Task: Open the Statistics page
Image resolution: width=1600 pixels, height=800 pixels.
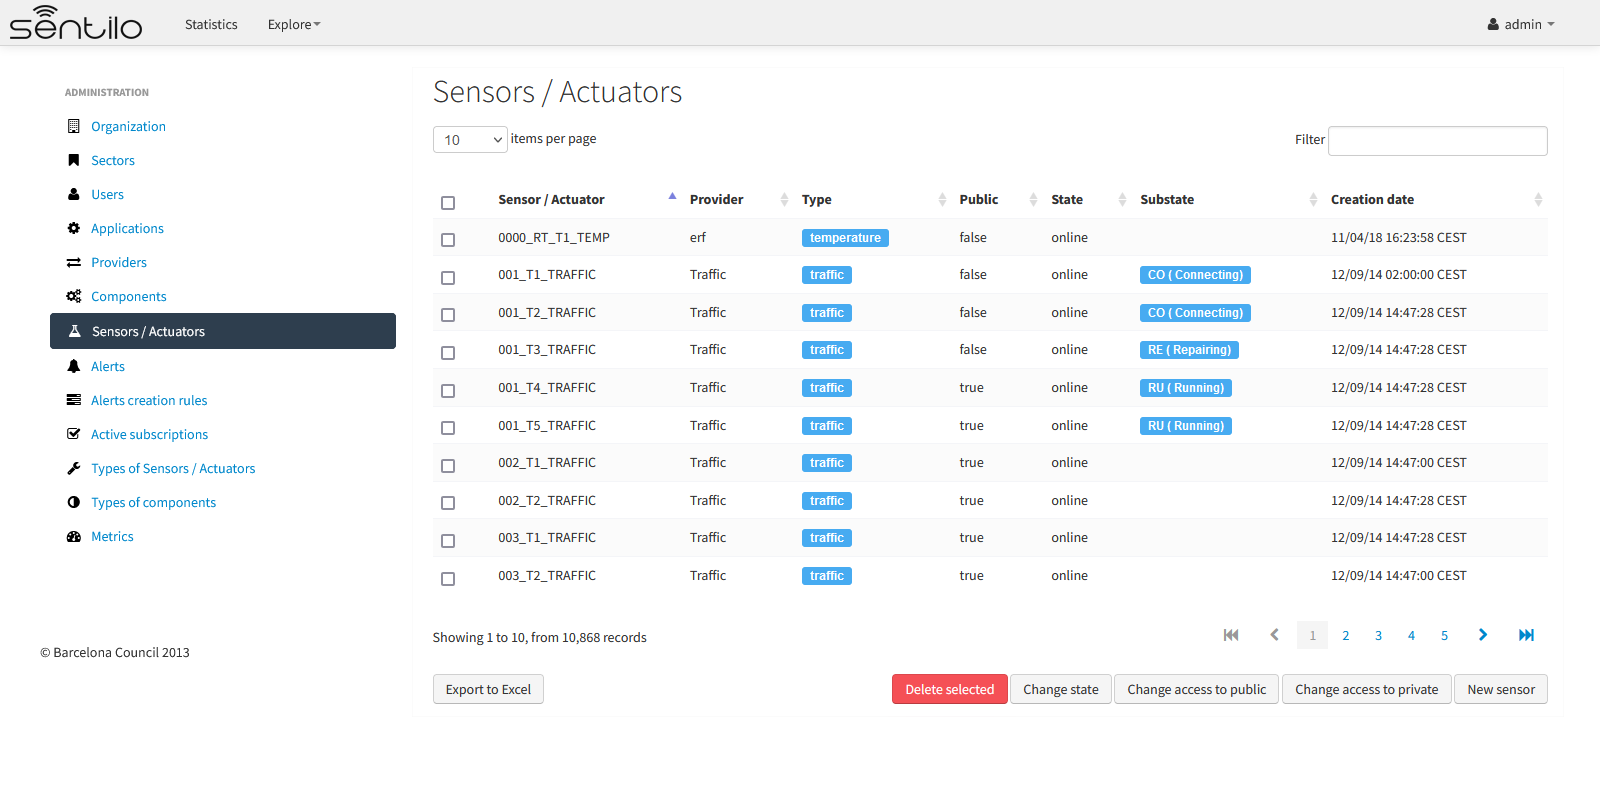Action: pyautogui.click(x=211, y=24)
